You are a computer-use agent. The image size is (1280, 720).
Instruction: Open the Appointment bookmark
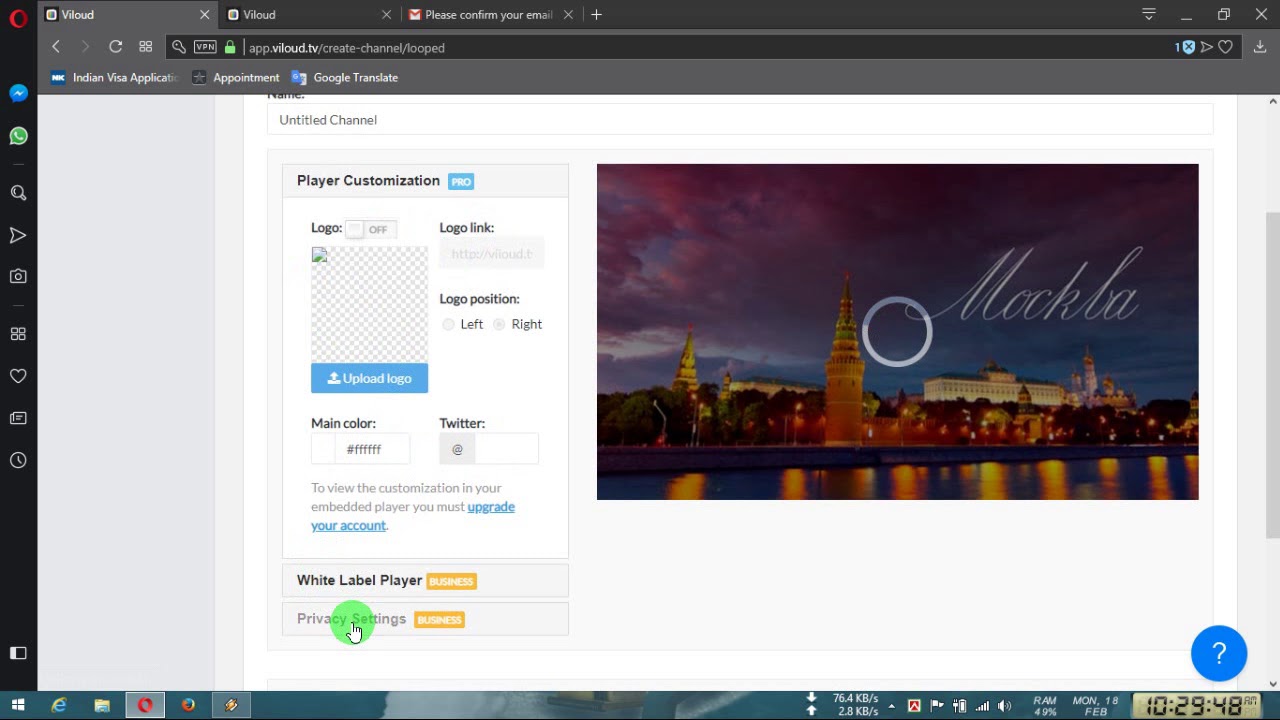coord(236,77)
